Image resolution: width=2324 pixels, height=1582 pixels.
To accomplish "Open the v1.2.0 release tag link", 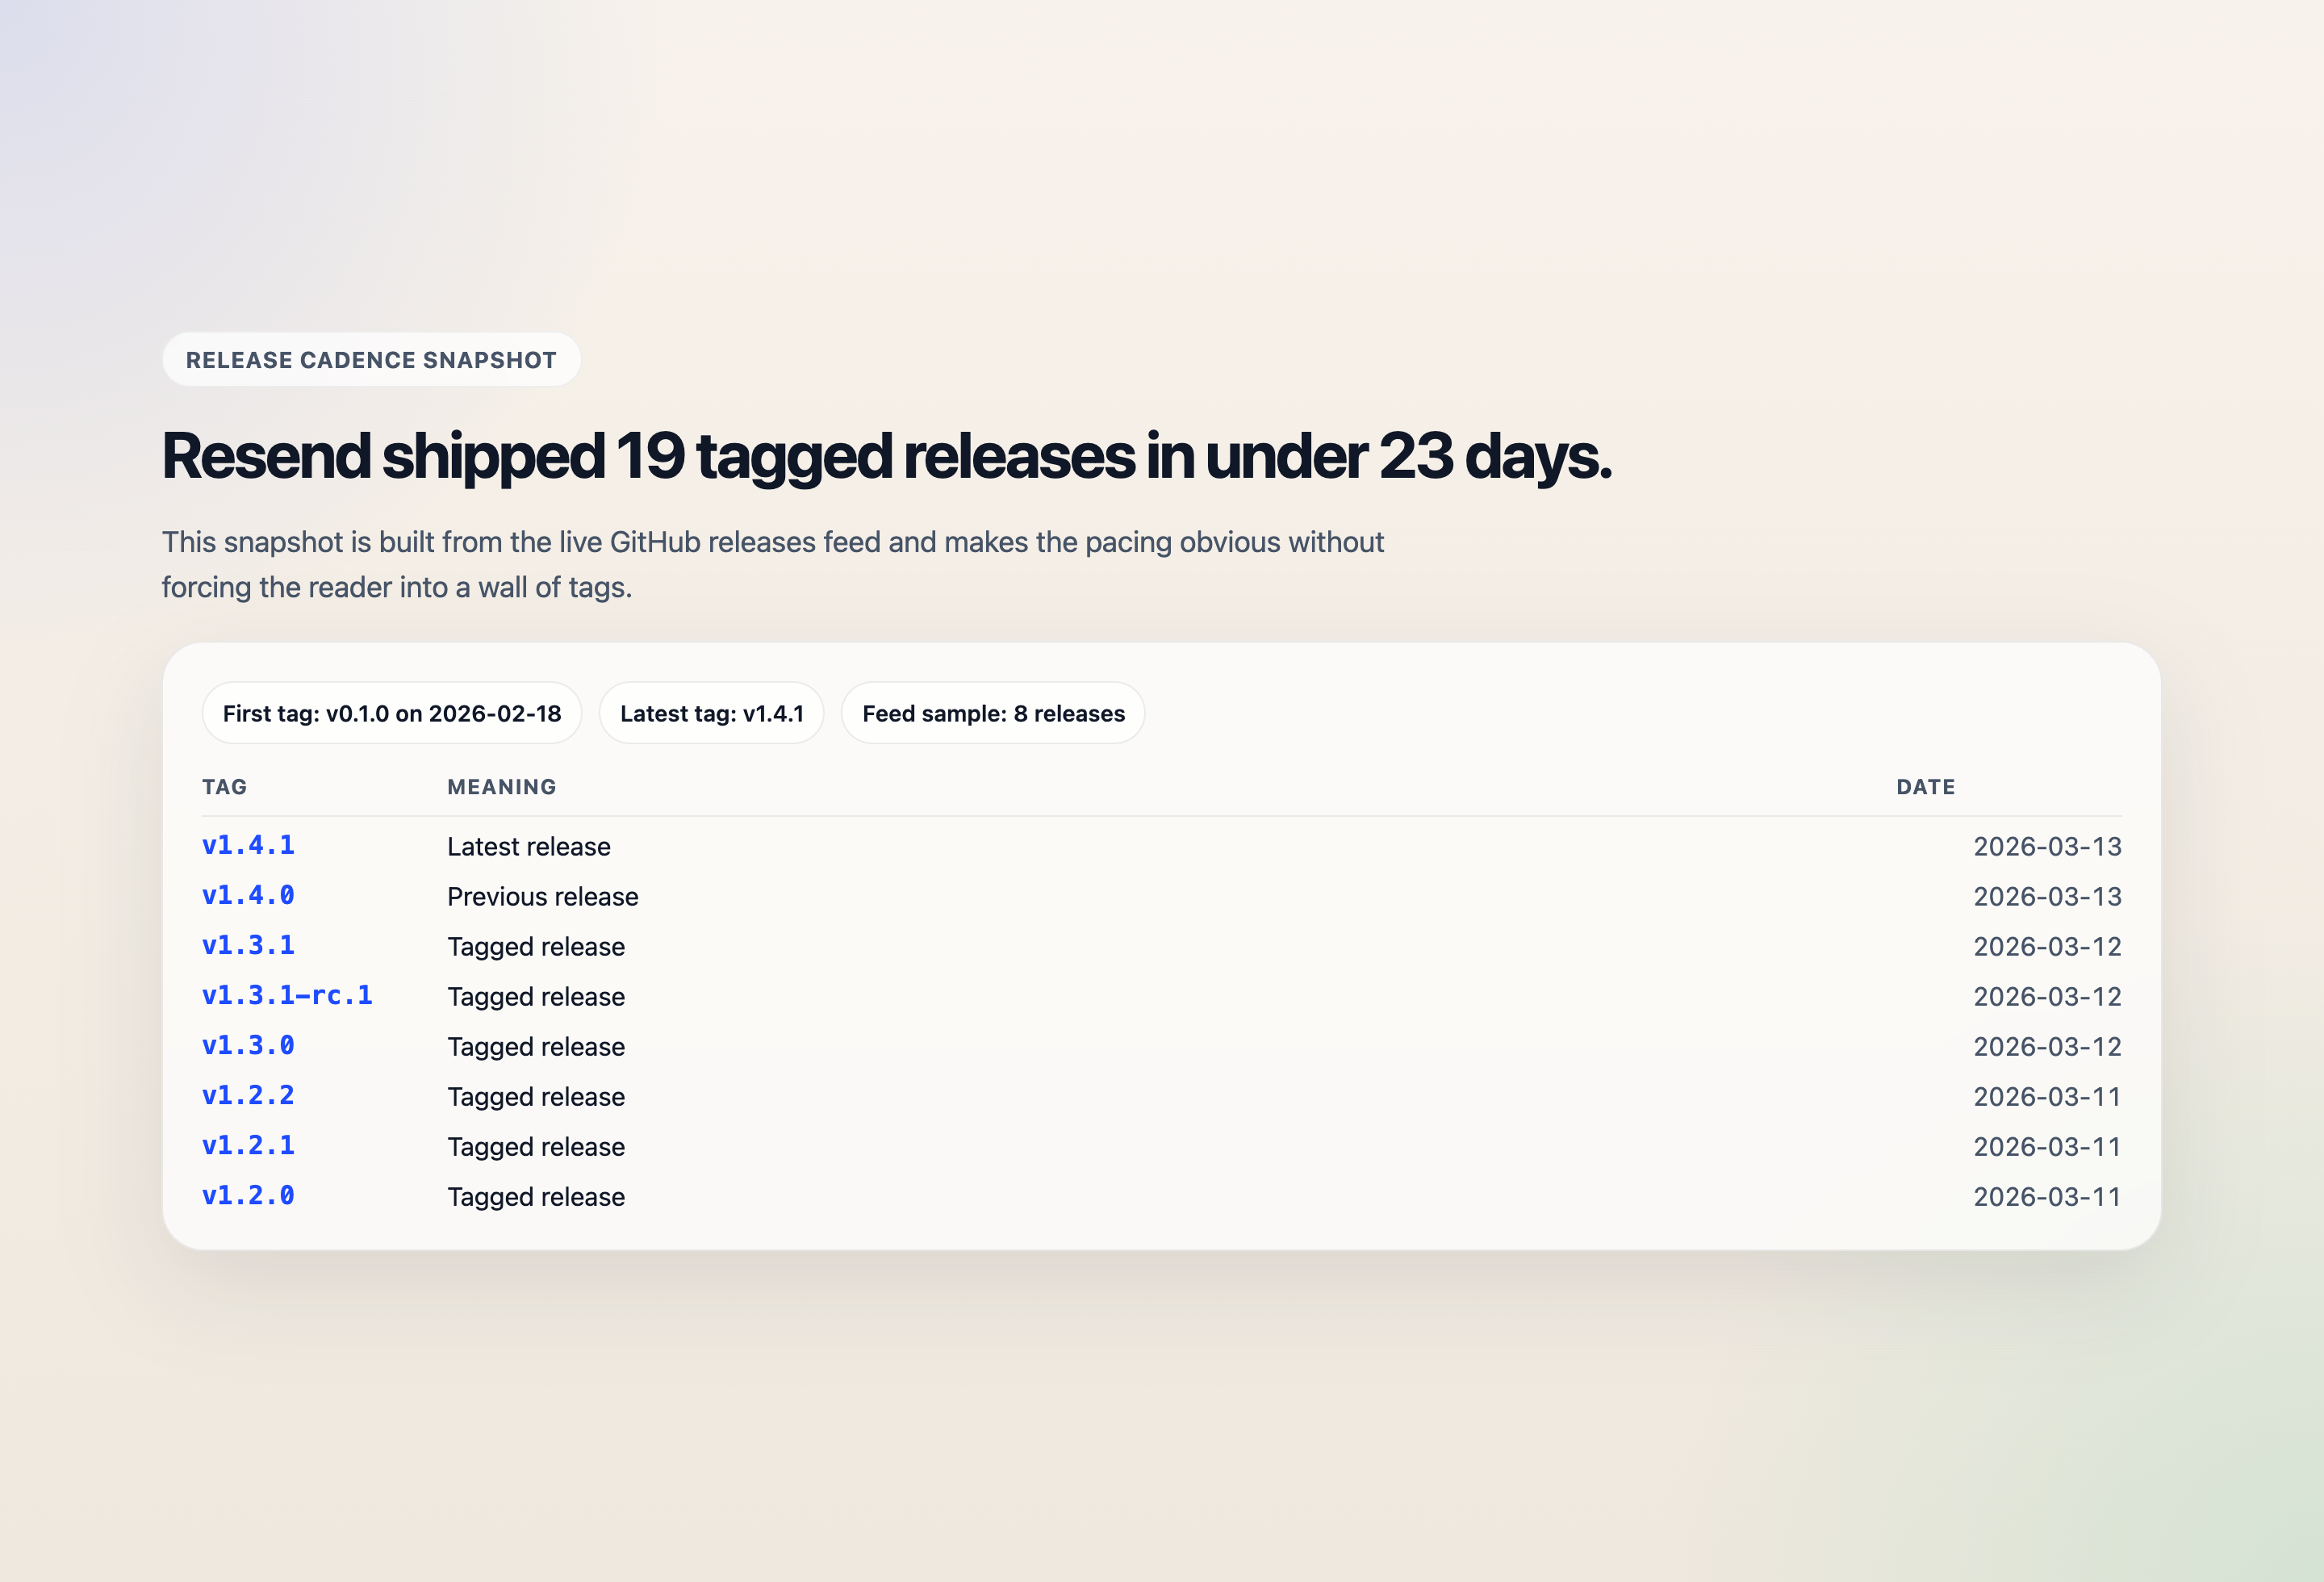I will click(x=248, y=1196).
